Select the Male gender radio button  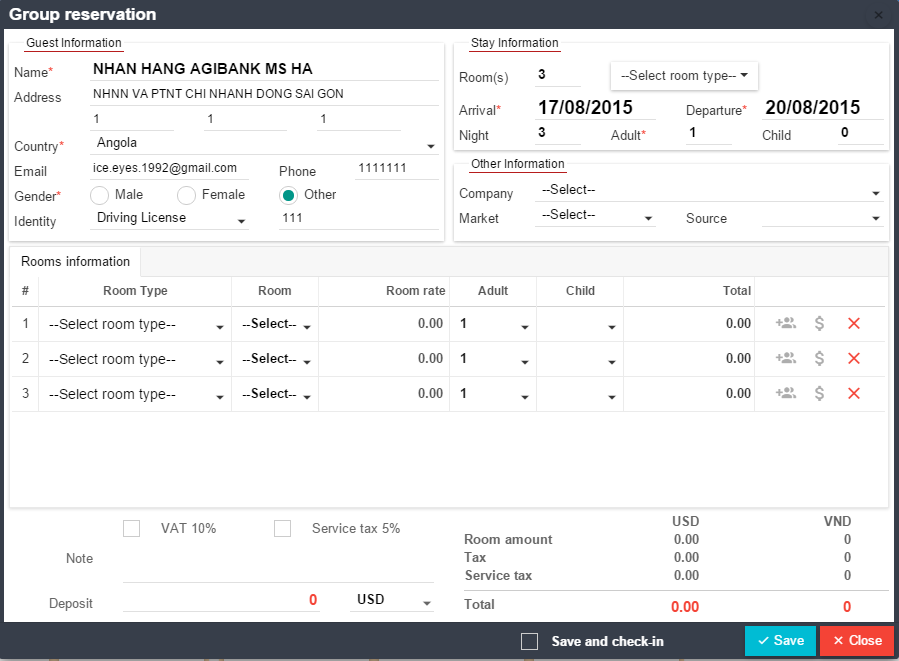99,195
